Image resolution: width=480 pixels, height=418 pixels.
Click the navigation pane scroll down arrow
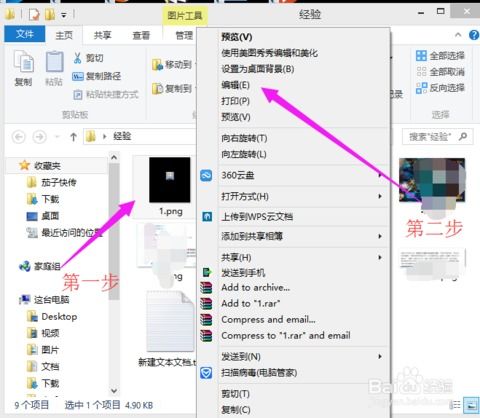click(x=114, y=390)
